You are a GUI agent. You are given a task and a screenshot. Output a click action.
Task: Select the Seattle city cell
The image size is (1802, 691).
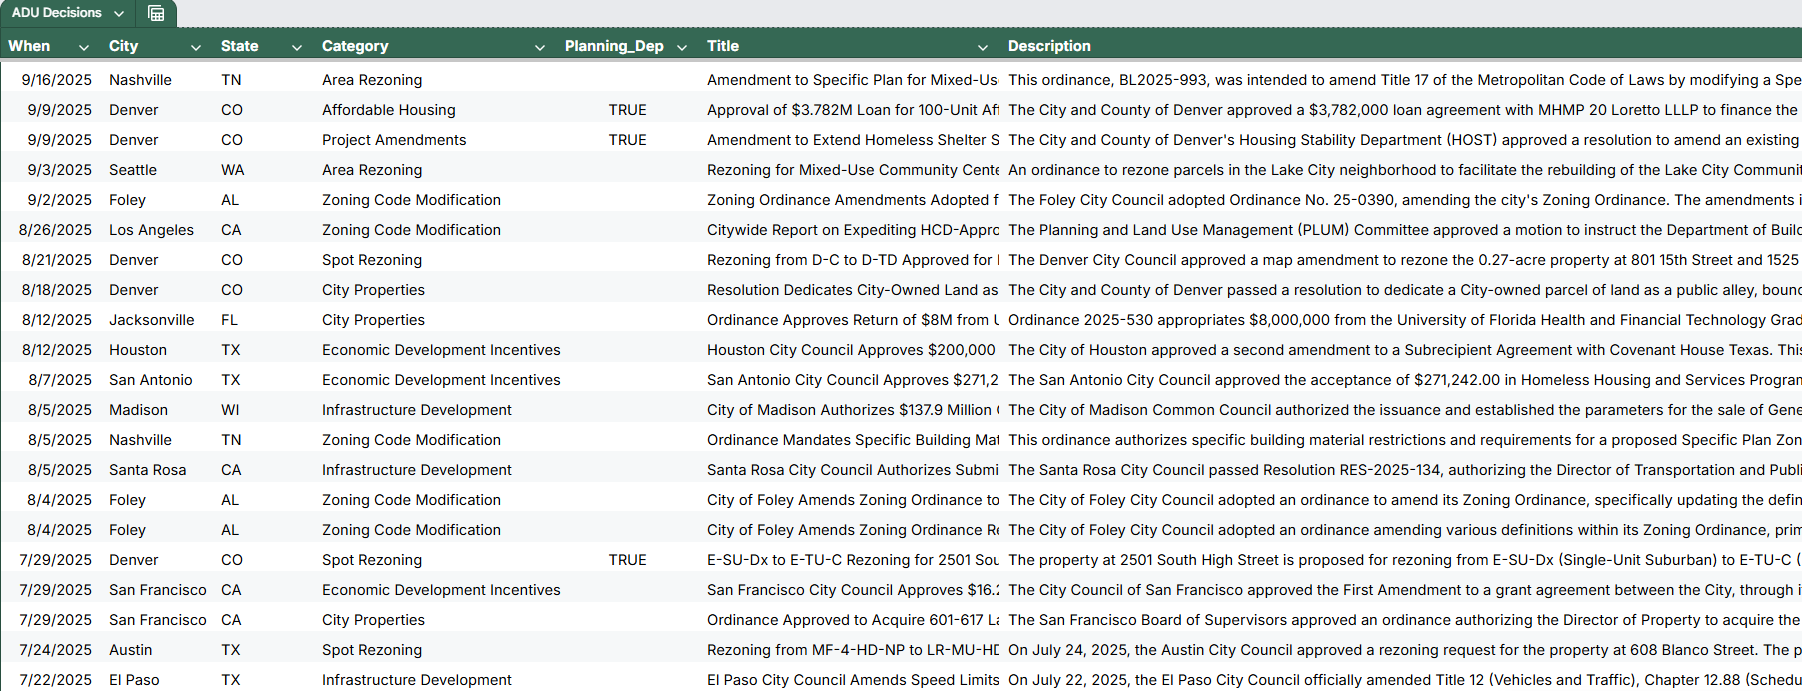tap(133, 170)
